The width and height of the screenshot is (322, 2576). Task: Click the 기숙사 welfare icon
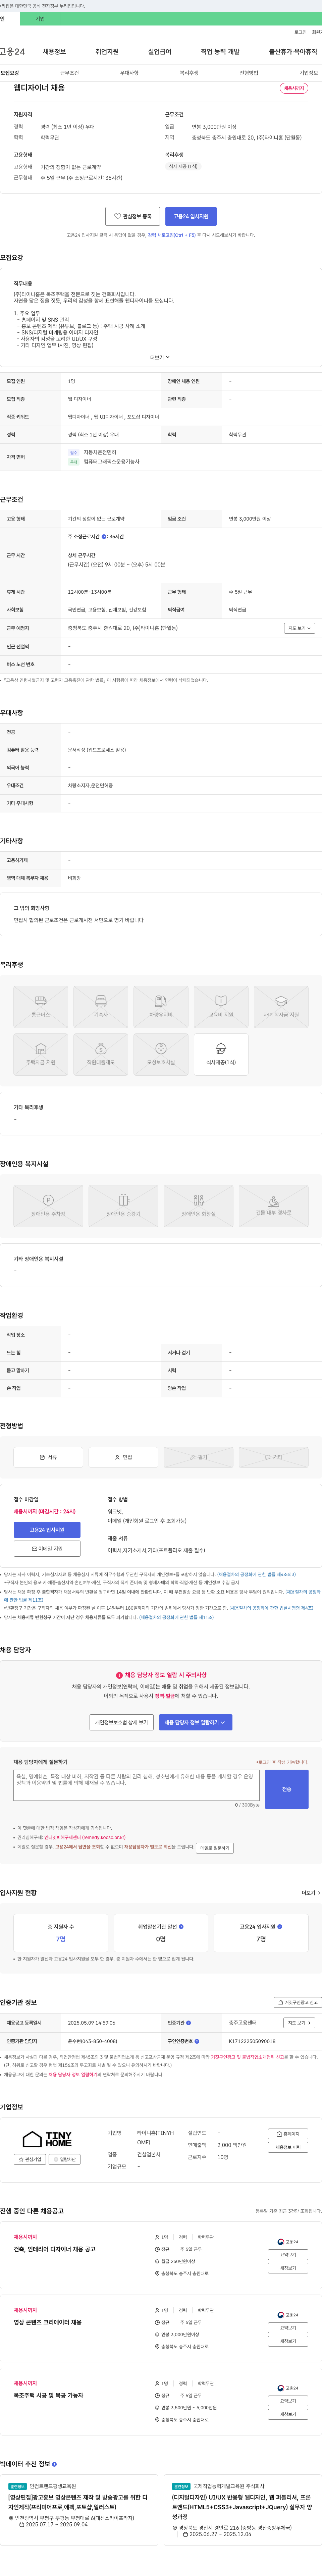(101, 1007)
